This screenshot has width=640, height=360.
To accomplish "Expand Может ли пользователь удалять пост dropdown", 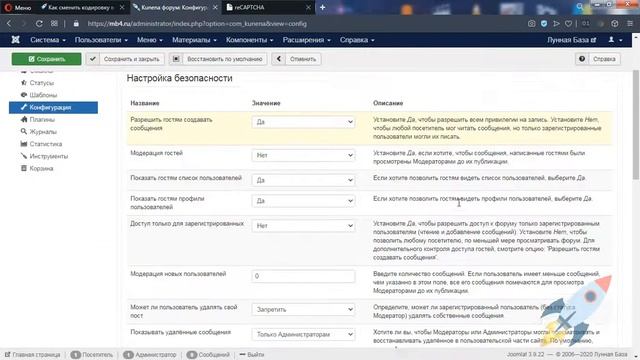I will (x=303, y=310).
